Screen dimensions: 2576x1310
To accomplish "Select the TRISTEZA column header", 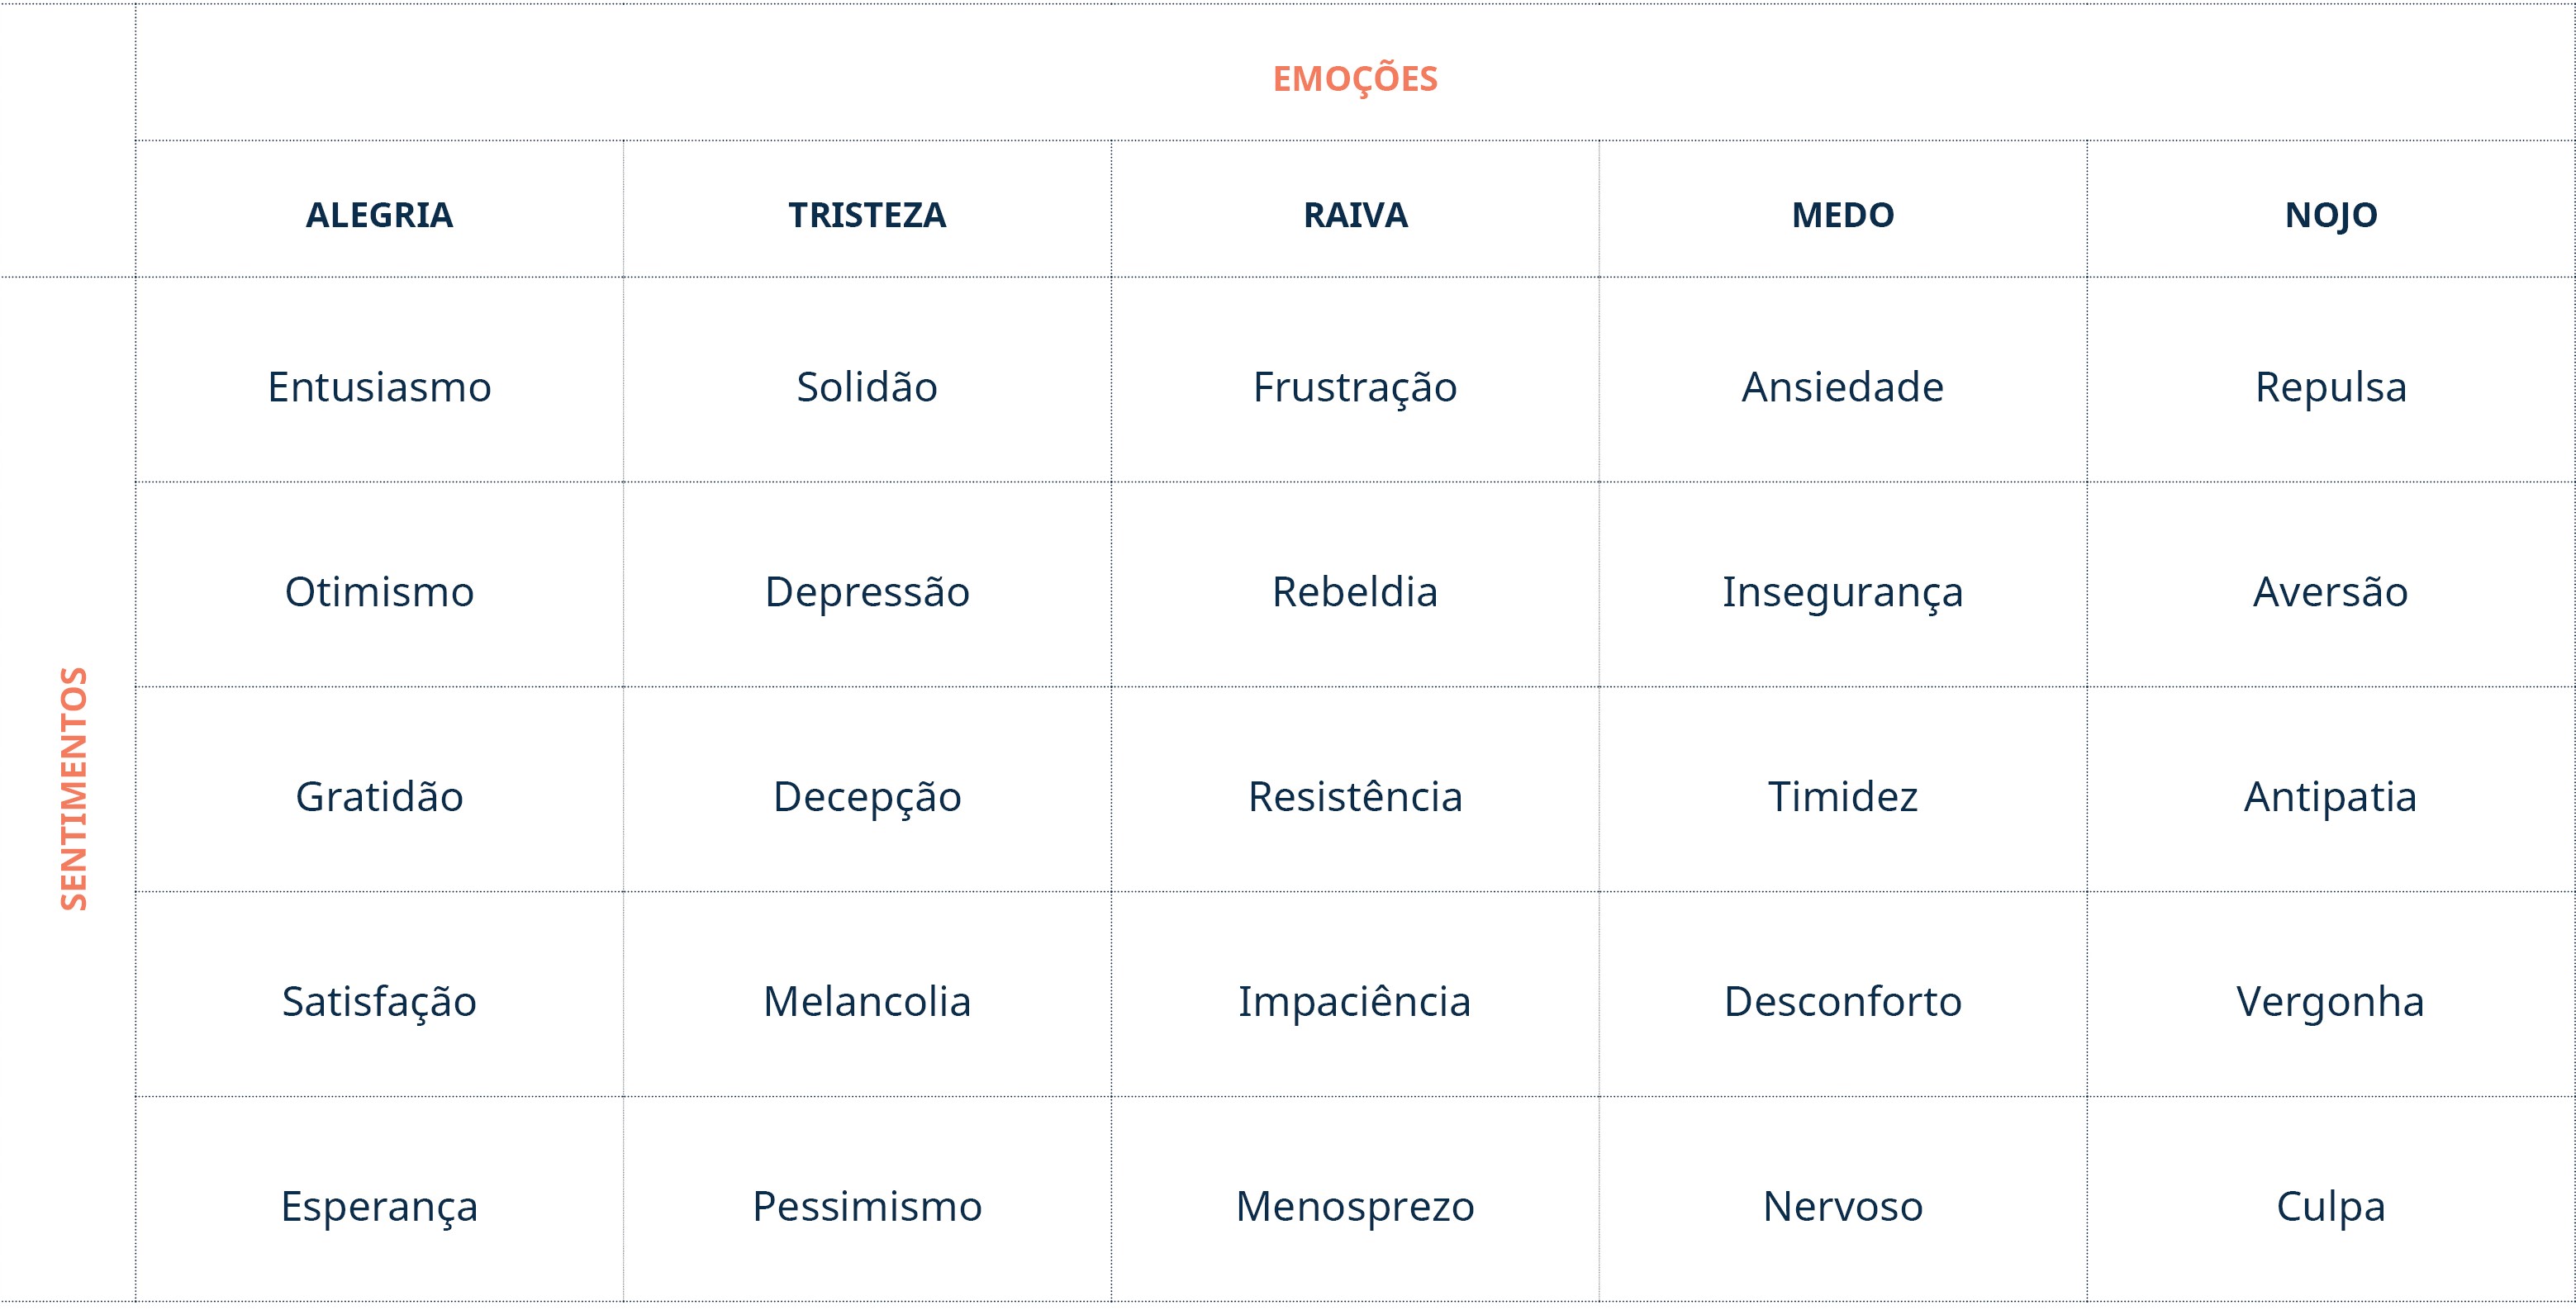I will point(867,215).
